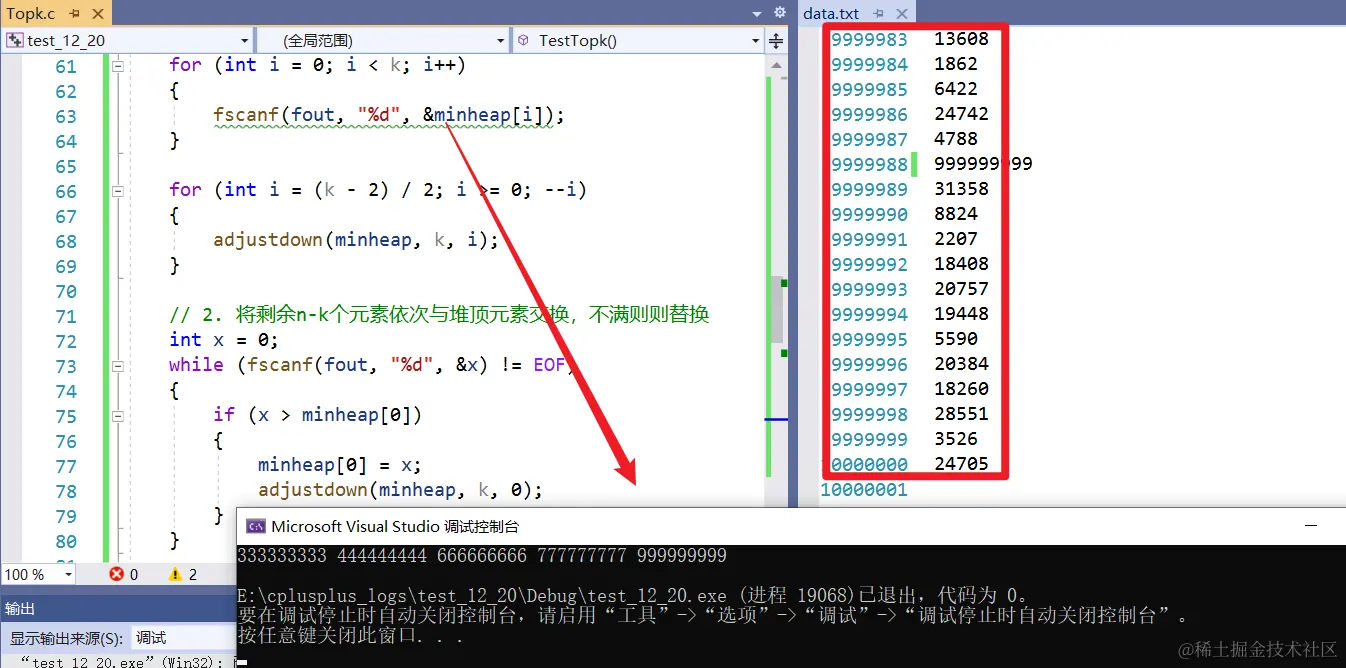
Task: Open the 全局范围 scope dropdown
Action: pyautogui.click(x=501, y=41)
